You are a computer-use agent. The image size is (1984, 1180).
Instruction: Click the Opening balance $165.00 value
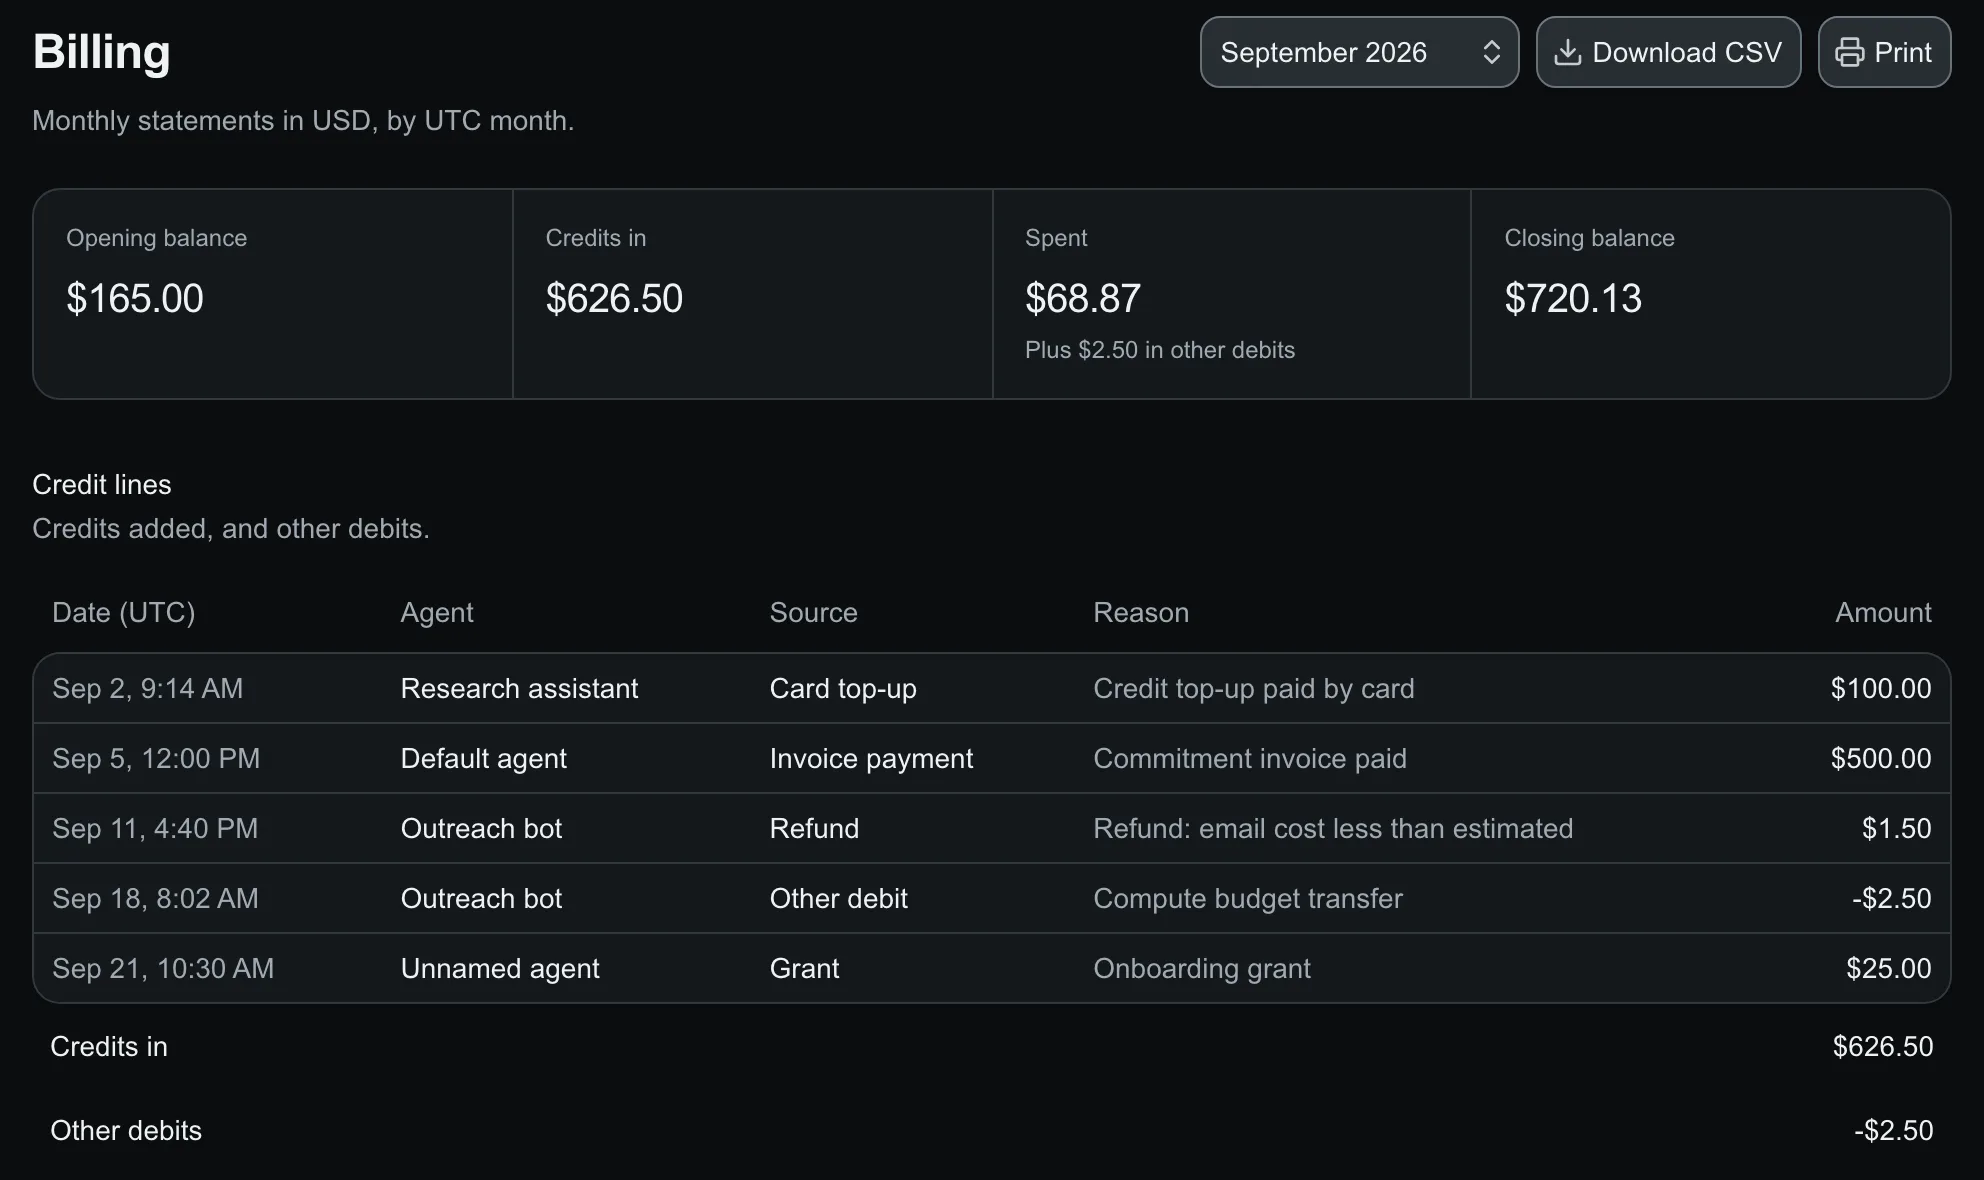135,298
